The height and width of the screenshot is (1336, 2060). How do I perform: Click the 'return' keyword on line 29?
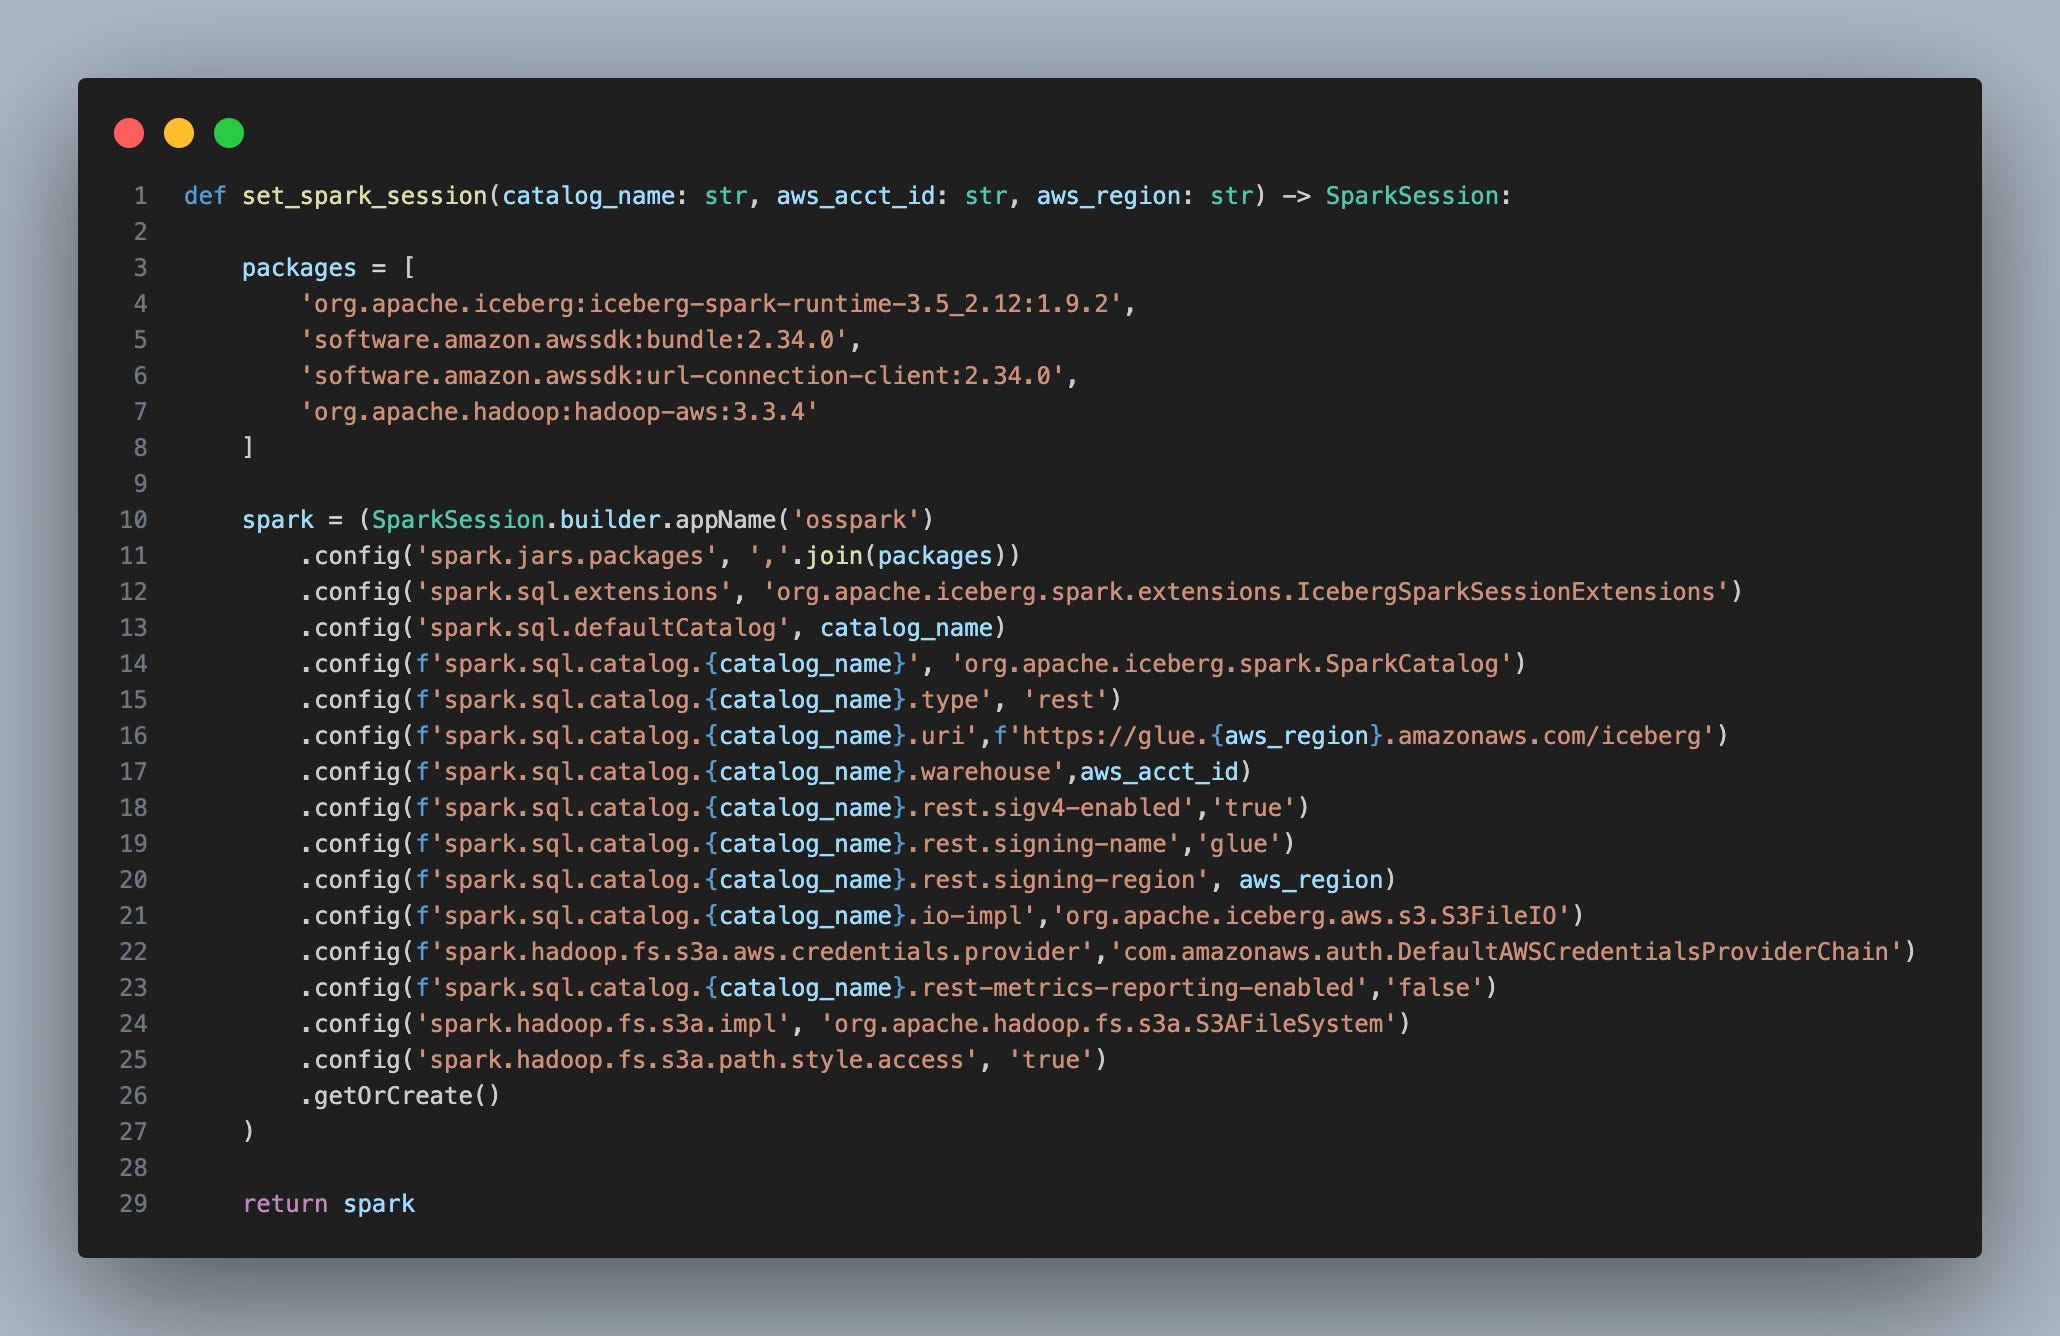point(285,1204)
